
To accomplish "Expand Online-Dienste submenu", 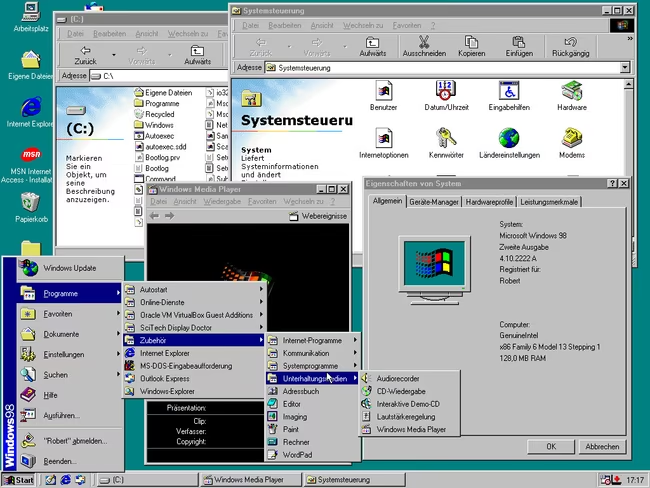I will (194, 302).
